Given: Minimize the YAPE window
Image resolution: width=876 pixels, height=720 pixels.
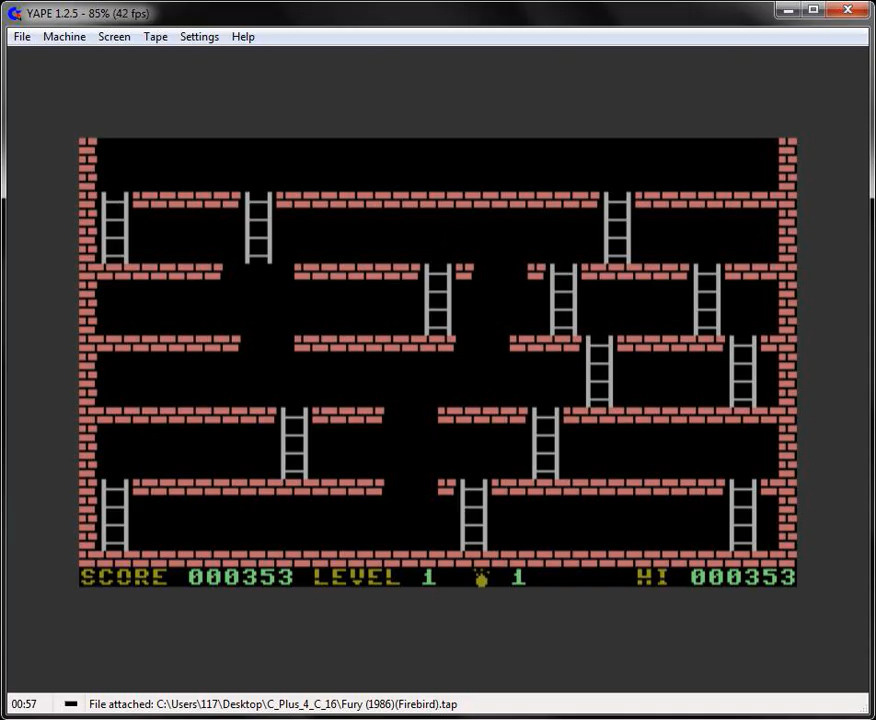Looking at the screenshot, I should tap(788, 10).
